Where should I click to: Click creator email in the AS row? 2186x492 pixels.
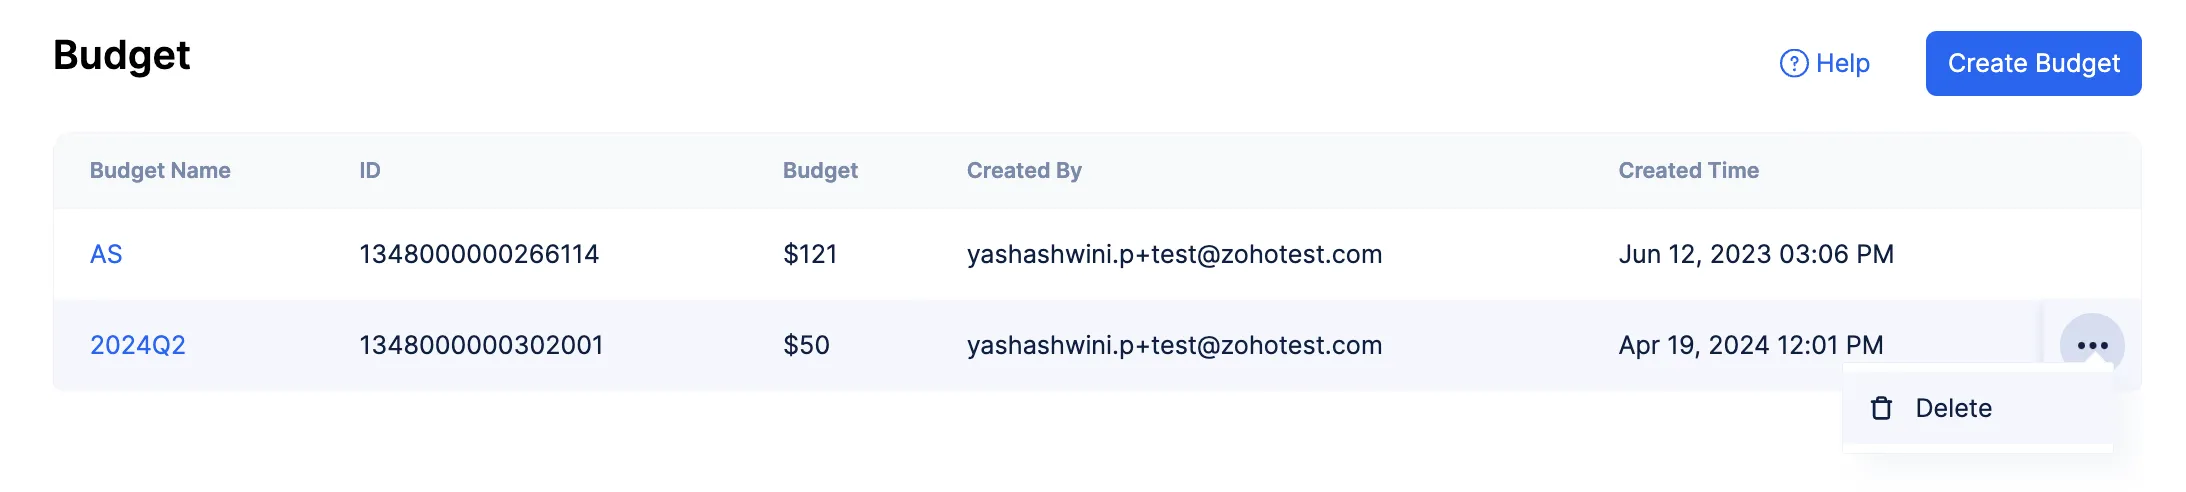click(x=1174, y=254)
